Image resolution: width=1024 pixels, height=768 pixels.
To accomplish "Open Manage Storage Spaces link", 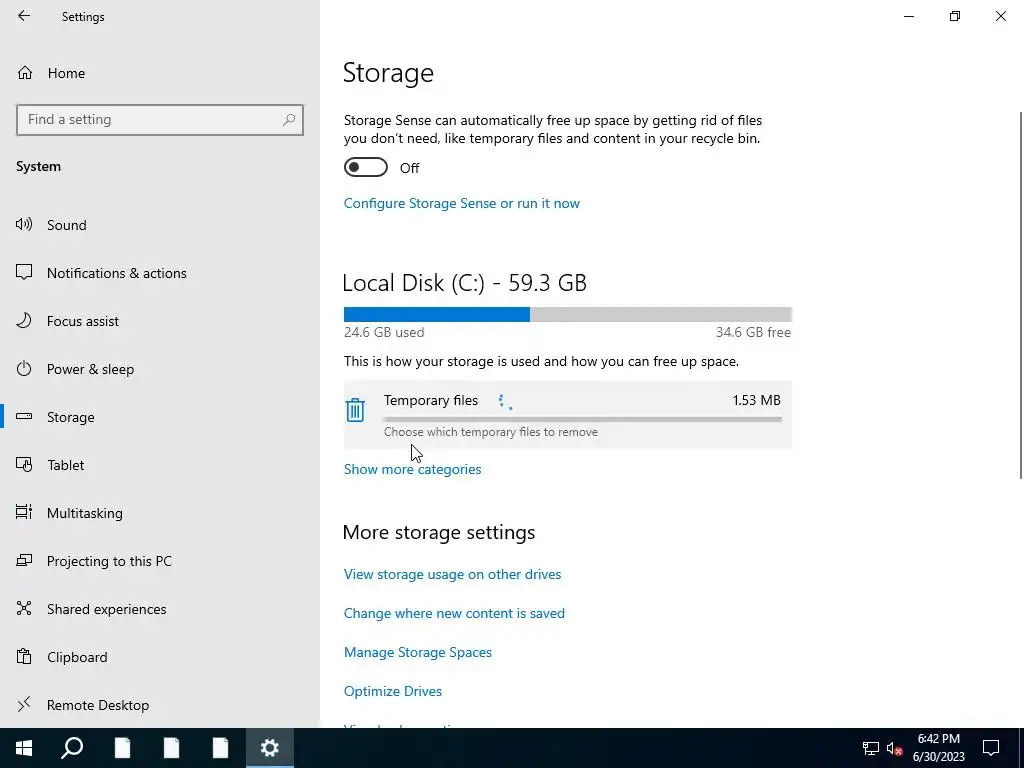I will [x=418, y=652].
